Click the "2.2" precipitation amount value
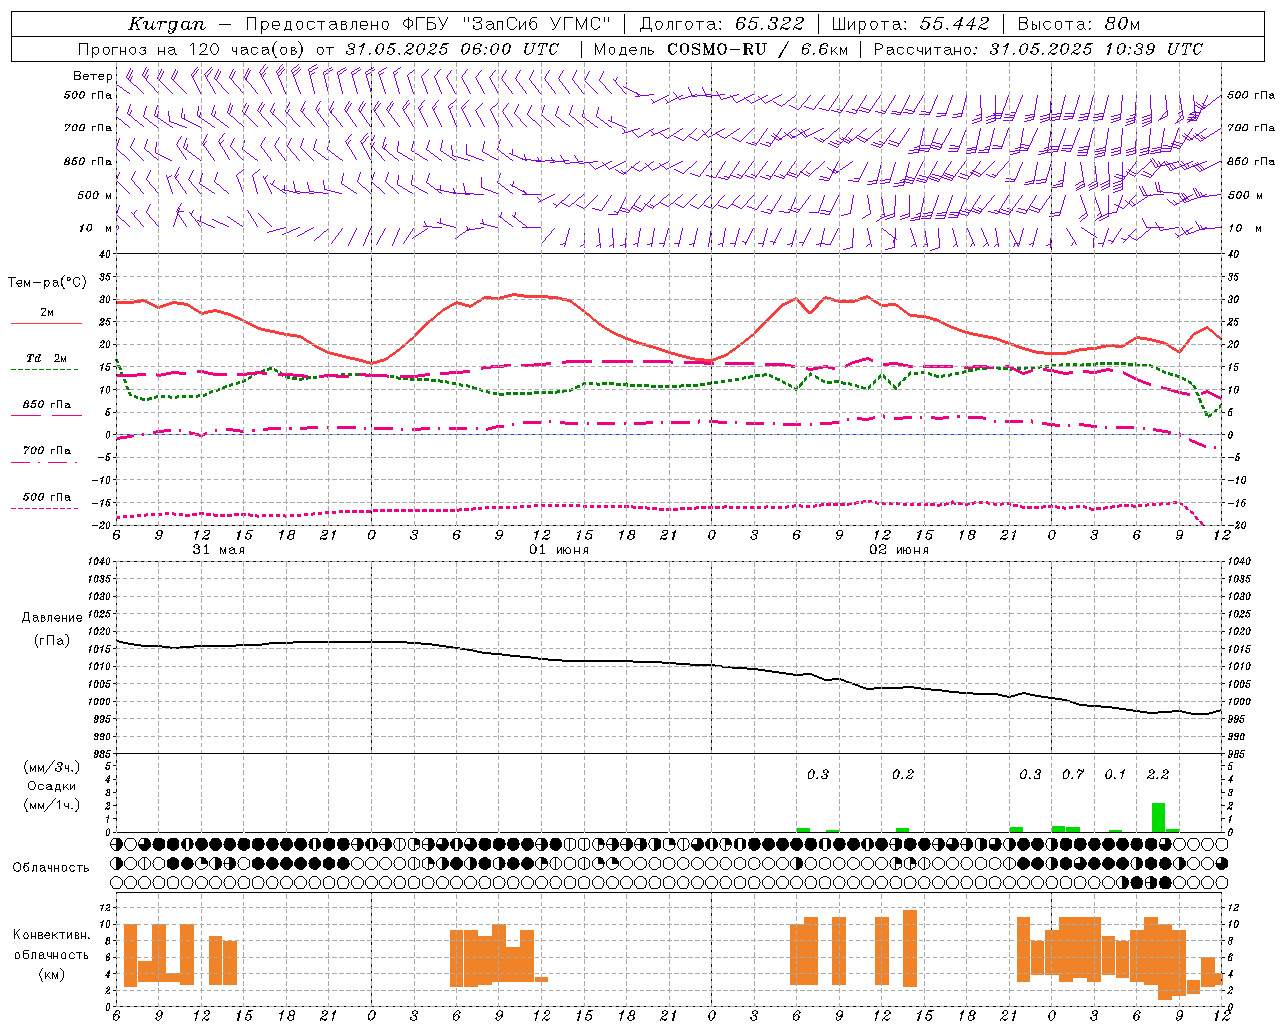Screen dimensions: 1280x1024 tap(1158, 774)
